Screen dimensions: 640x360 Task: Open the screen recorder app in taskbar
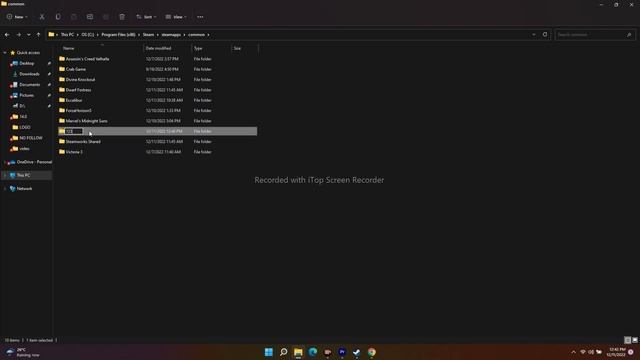click(x=327, y=352)
